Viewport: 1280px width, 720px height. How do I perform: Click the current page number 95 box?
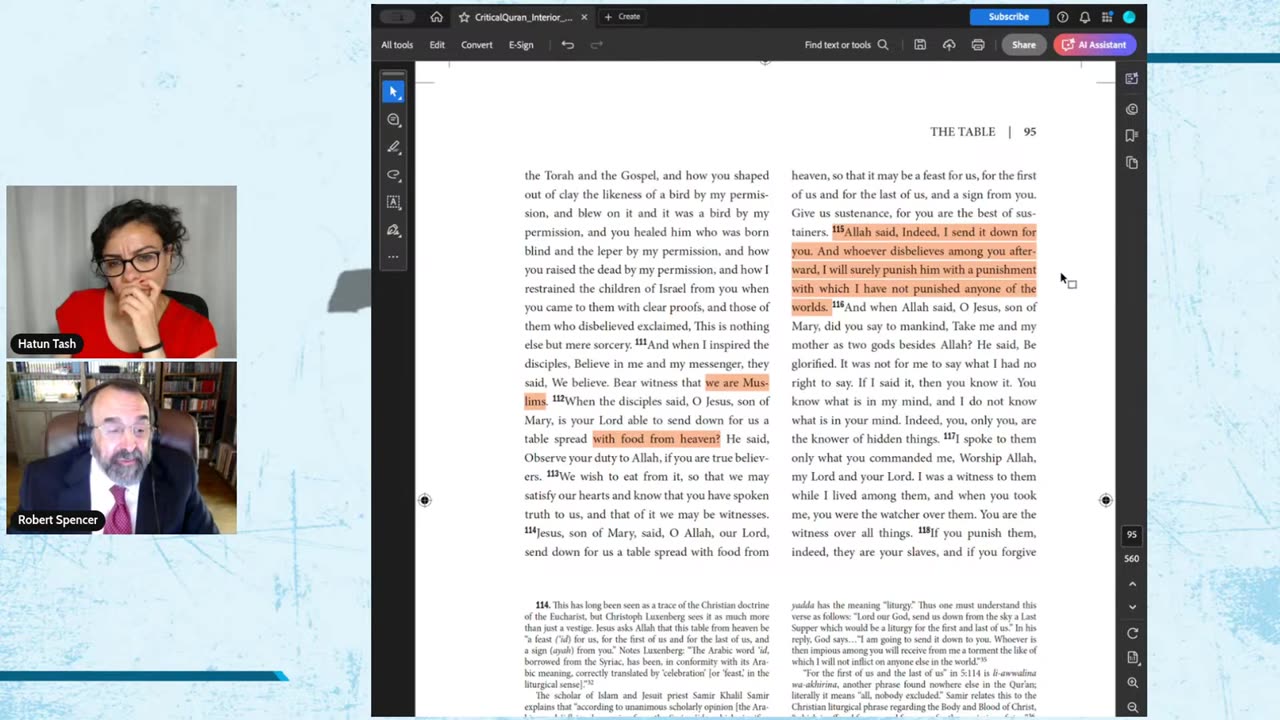tap(1132, 535)
